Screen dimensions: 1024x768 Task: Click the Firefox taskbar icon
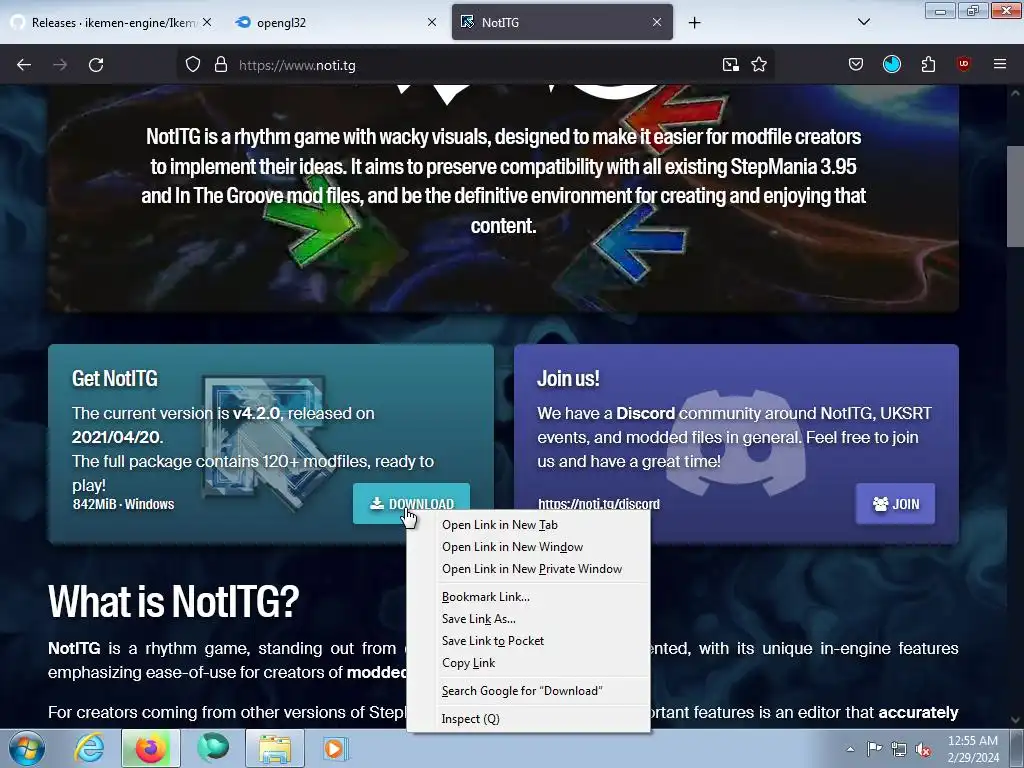[150, 748]
